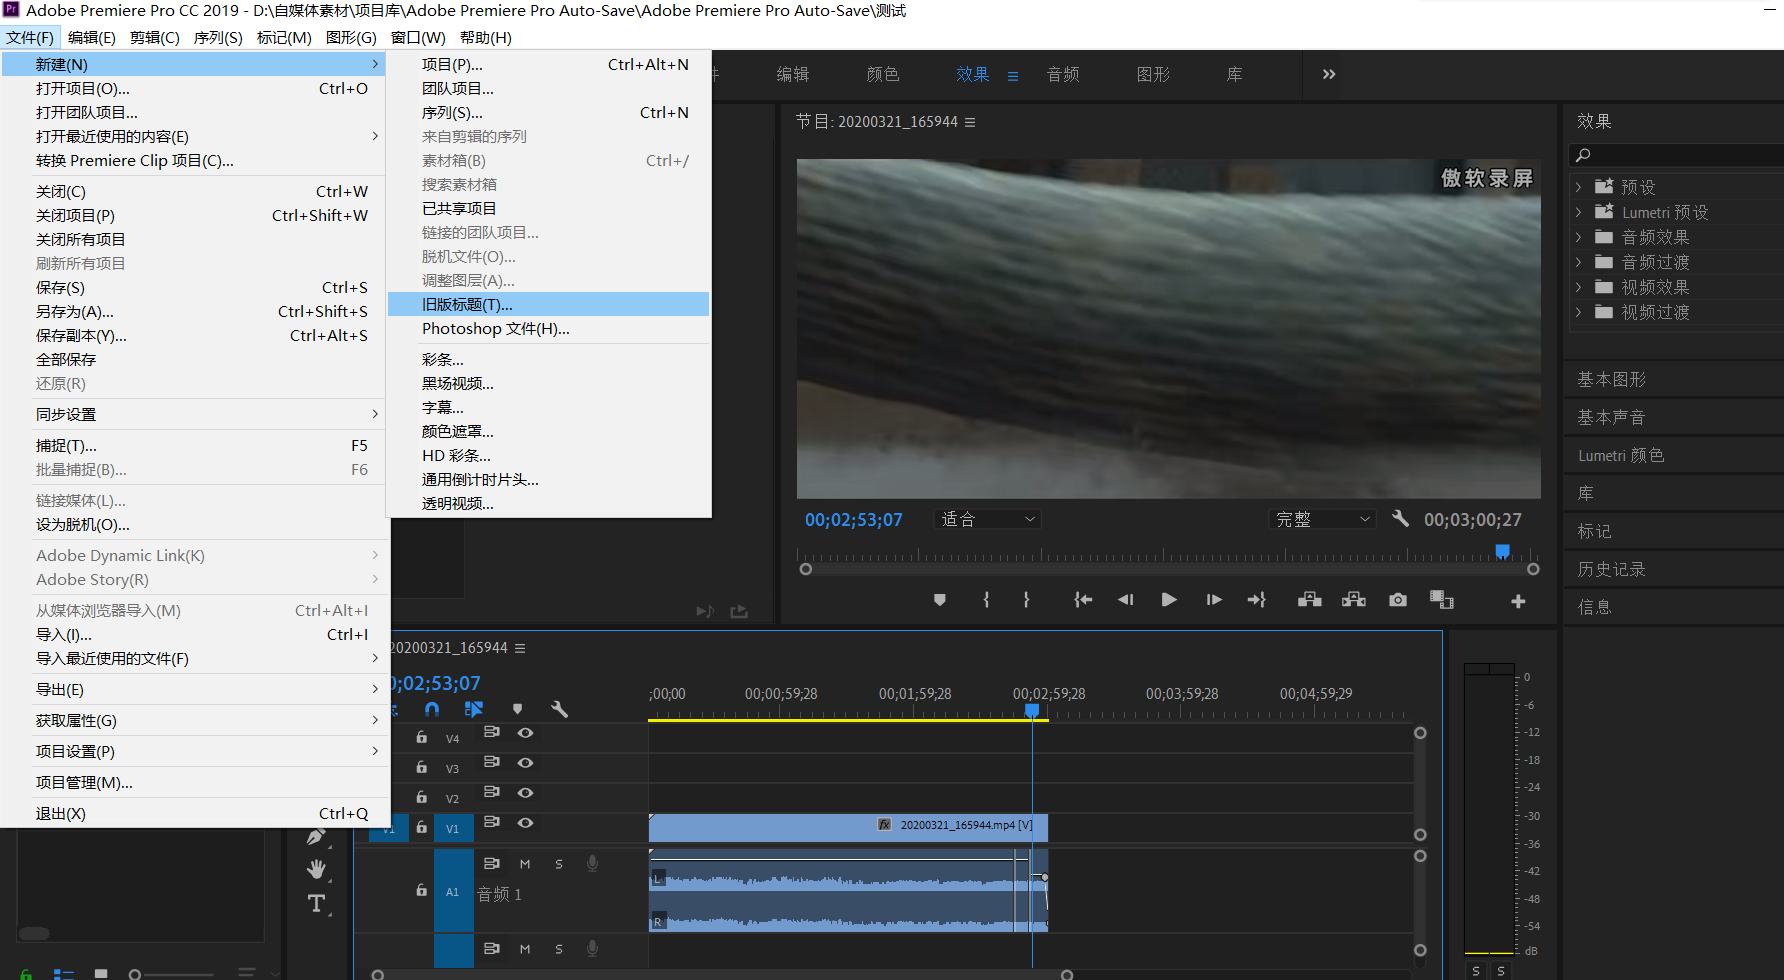Select the Type tool
1784x980 pixels.
(316, 904)
